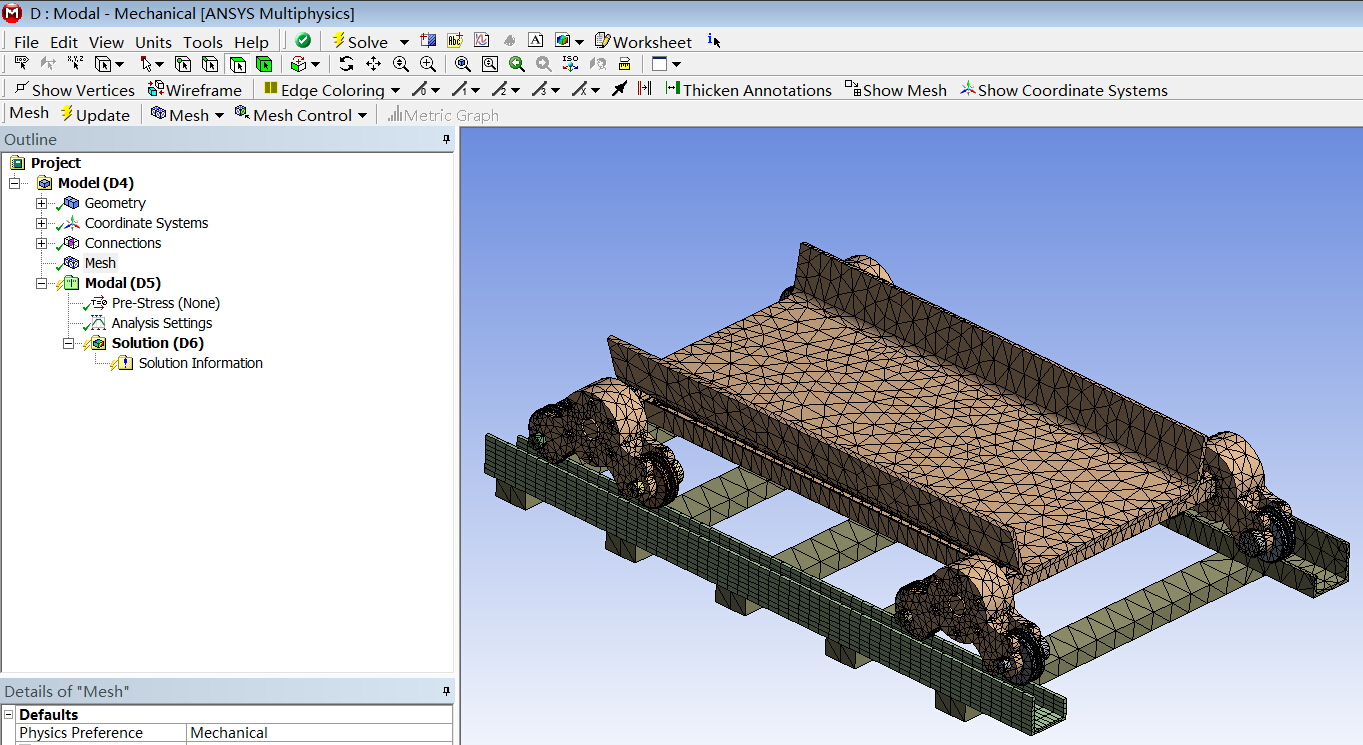
Task: Toggle Wireframe display mode
Action: (194, 90)
